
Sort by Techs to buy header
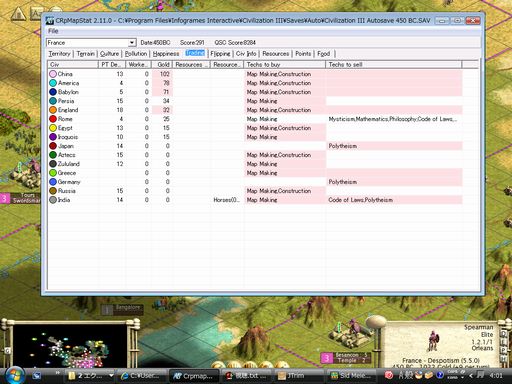click(x=285, y=64)
